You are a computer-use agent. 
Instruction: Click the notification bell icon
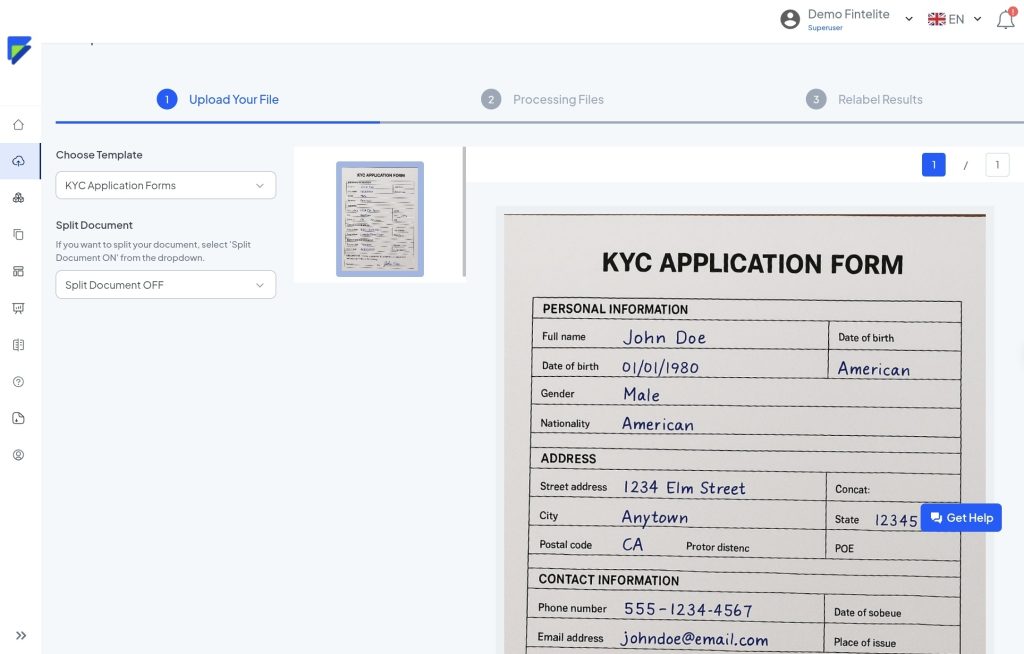click(1005, 19)
